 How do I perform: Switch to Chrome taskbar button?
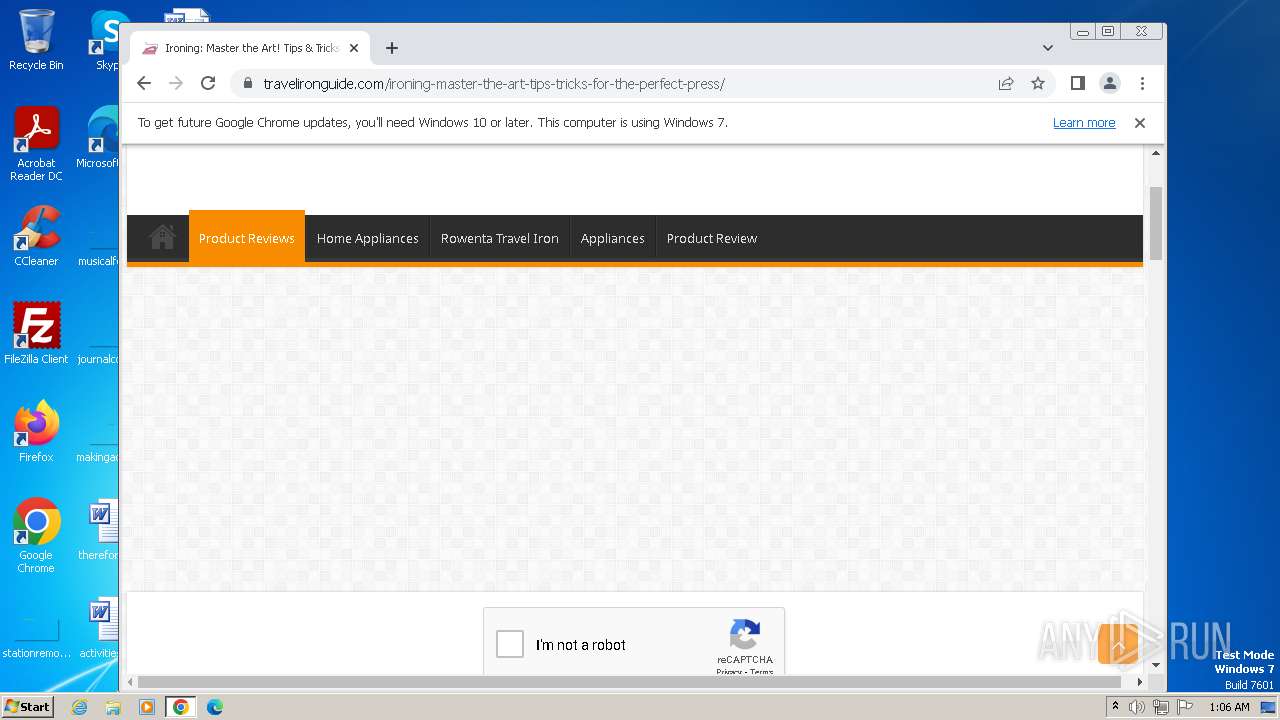coord(181,707)
